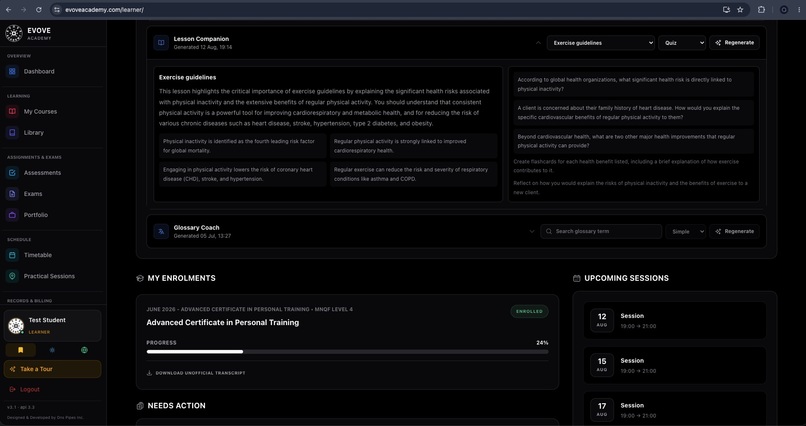This screenshot has height=426, width=806.
Task: Click the Reflect on risks suggestion text
Action: pos(631,188)
